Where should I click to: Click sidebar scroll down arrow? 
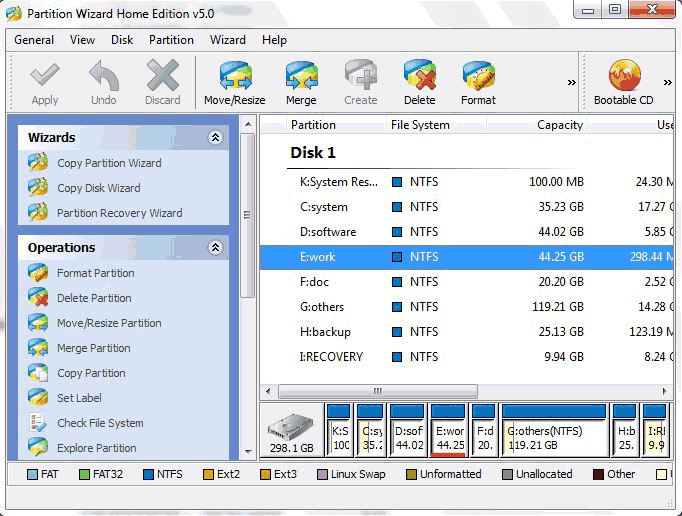(x=248, y=452)
